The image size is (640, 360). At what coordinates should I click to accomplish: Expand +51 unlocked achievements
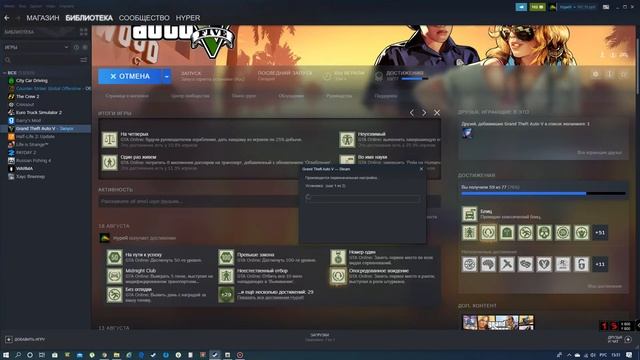coord(600,233)
